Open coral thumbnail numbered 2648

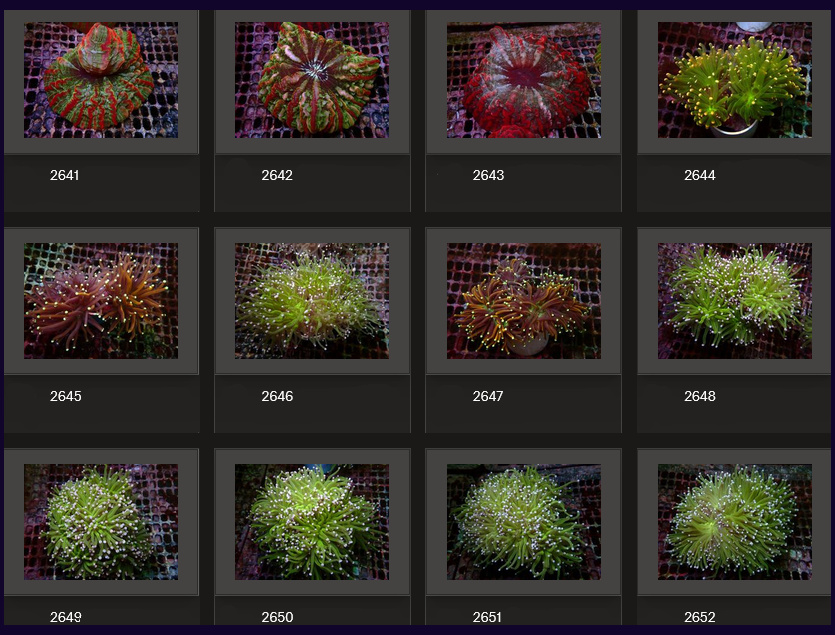(x=735, y=301)
